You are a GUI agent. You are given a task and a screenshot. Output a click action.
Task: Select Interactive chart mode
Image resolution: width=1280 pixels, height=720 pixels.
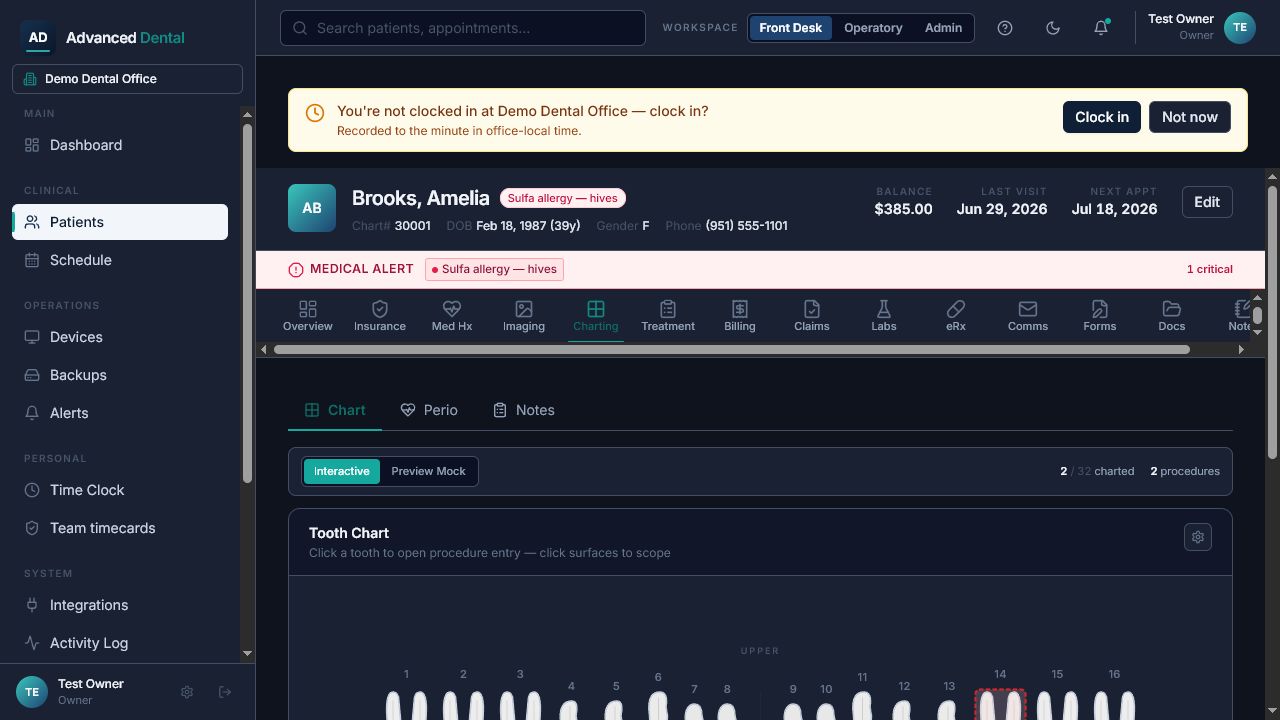coord(342,471)
